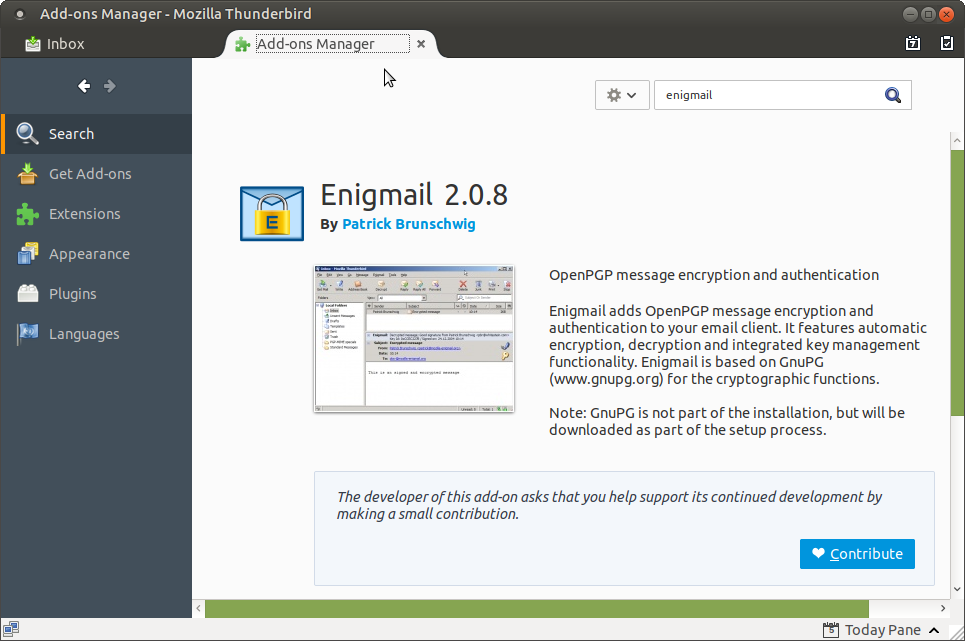Image resolution: width=965 pixels, height=641 pixels.
Task: Click the Inbox tab envelope icon
Action: [33, 44]
